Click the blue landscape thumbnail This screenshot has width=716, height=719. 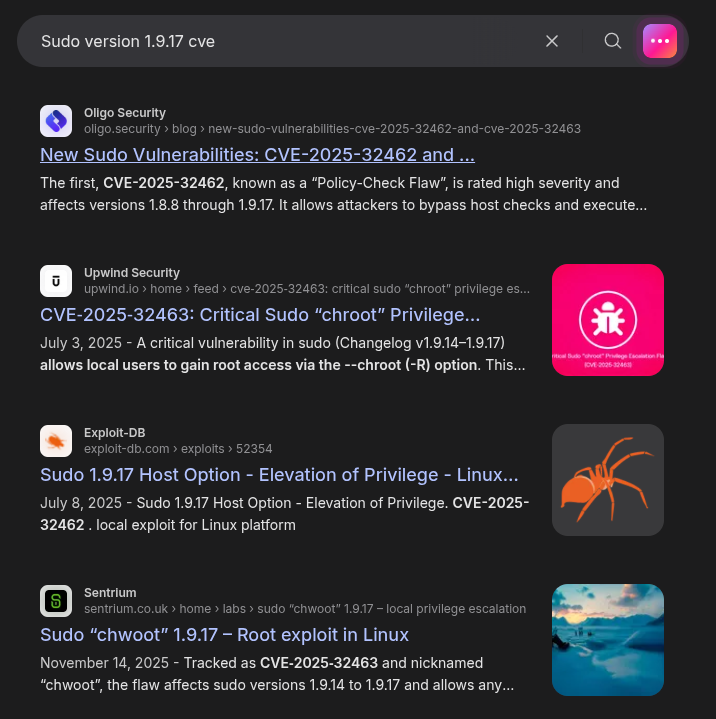tap(608, 640)
